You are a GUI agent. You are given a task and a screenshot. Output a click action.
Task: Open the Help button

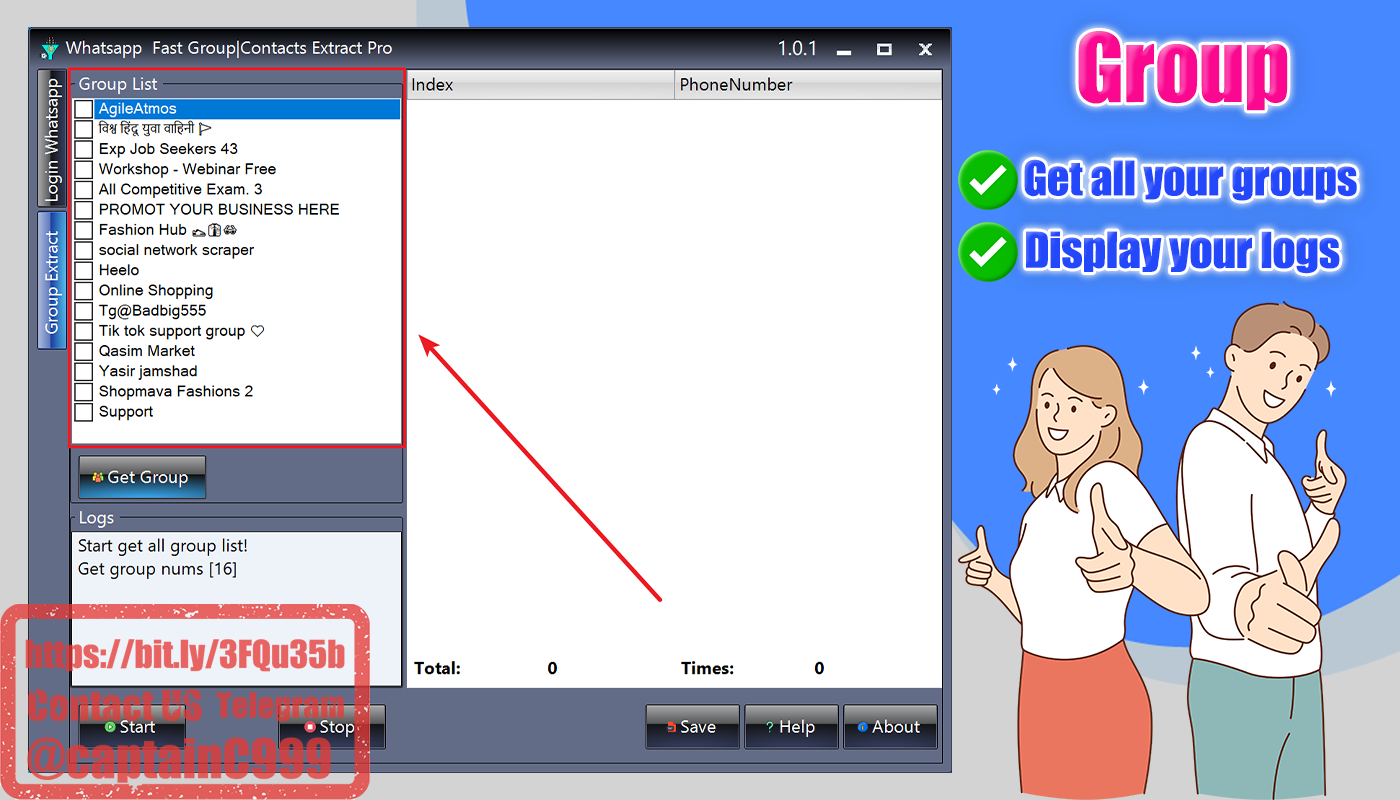point(791,727)
